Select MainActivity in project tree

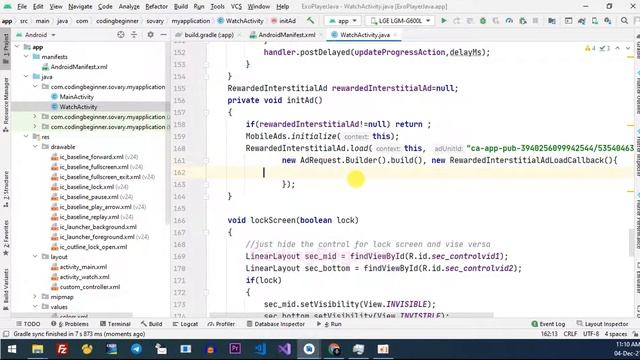[76, 97]
